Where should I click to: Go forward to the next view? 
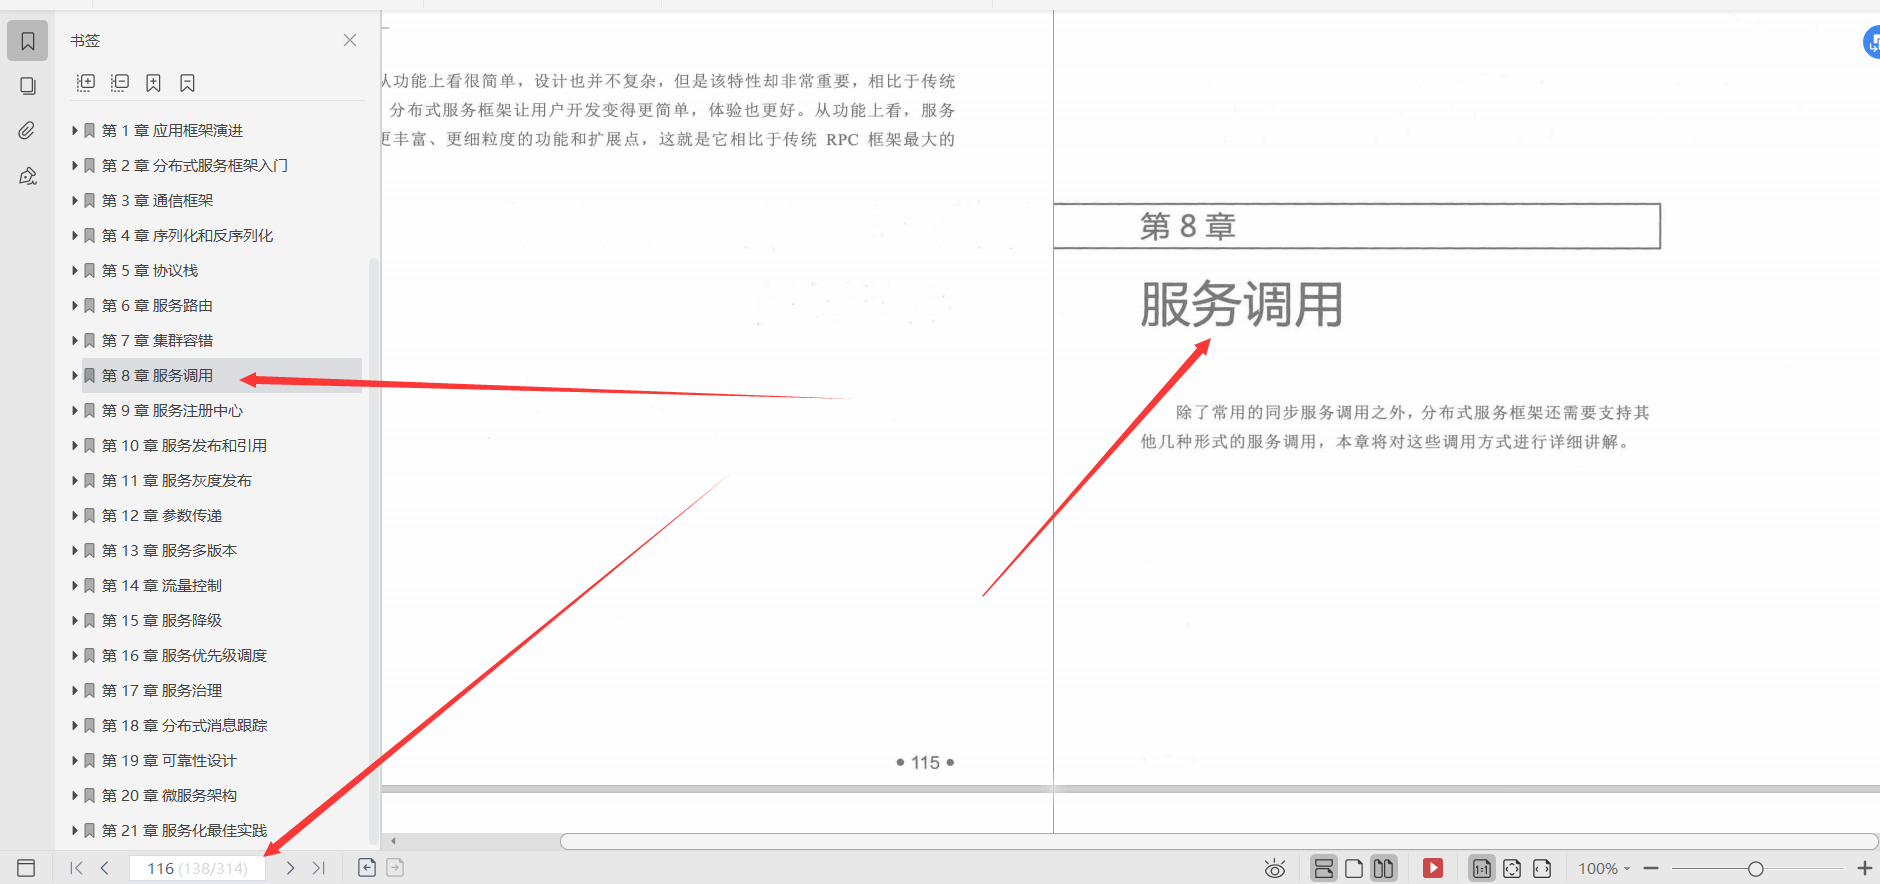[396, 868]
